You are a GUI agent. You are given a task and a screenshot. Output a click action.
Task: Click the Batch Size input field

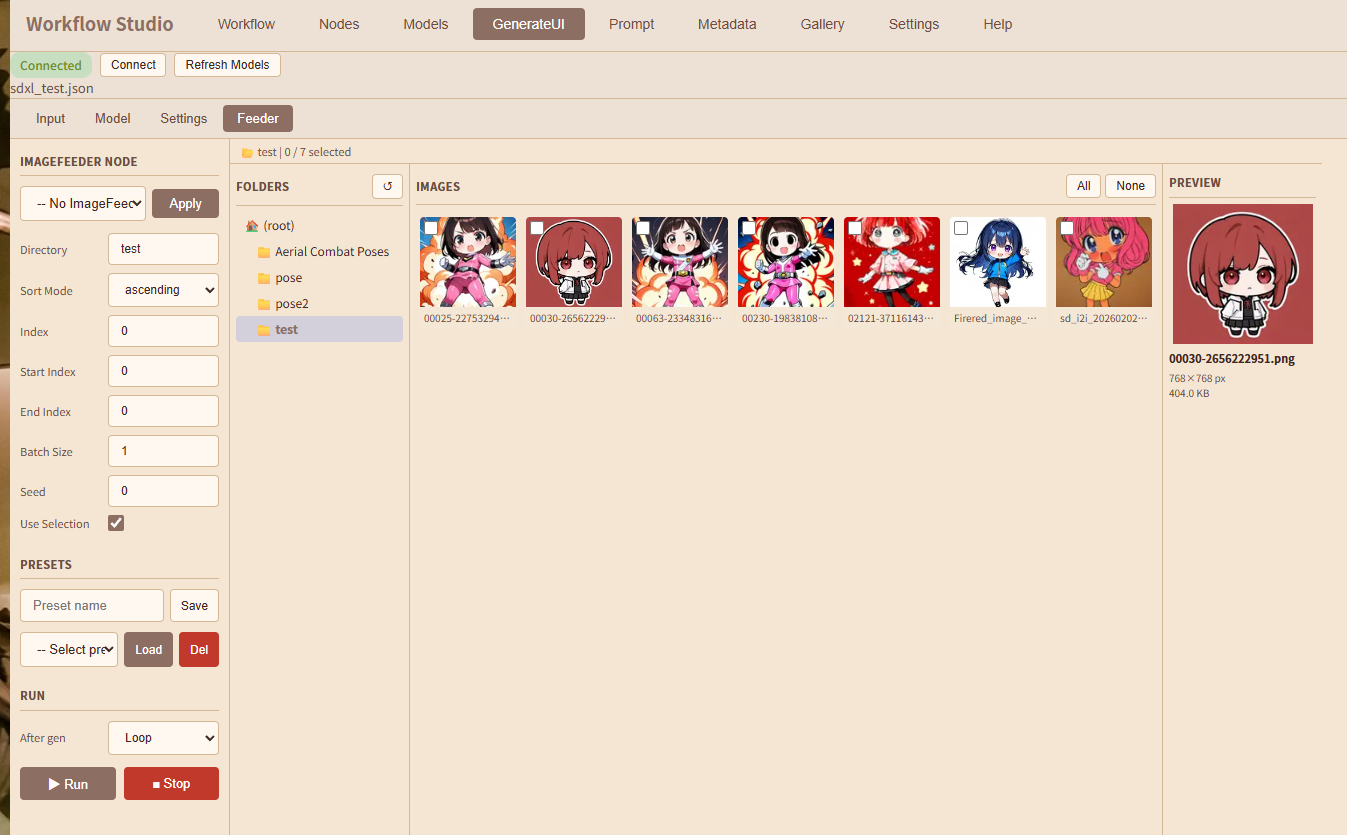point(163,451)
